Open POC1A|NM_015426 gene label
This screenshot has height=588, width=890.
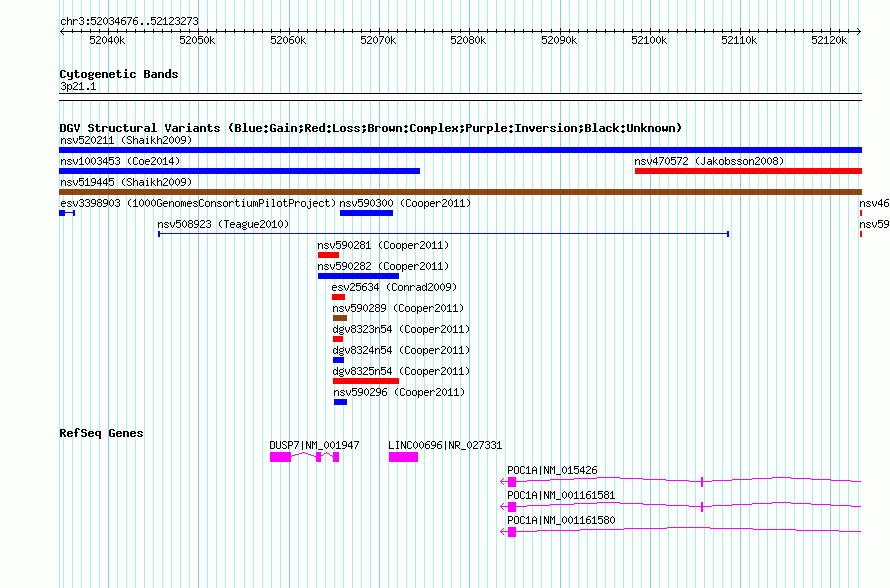(552, 471)
